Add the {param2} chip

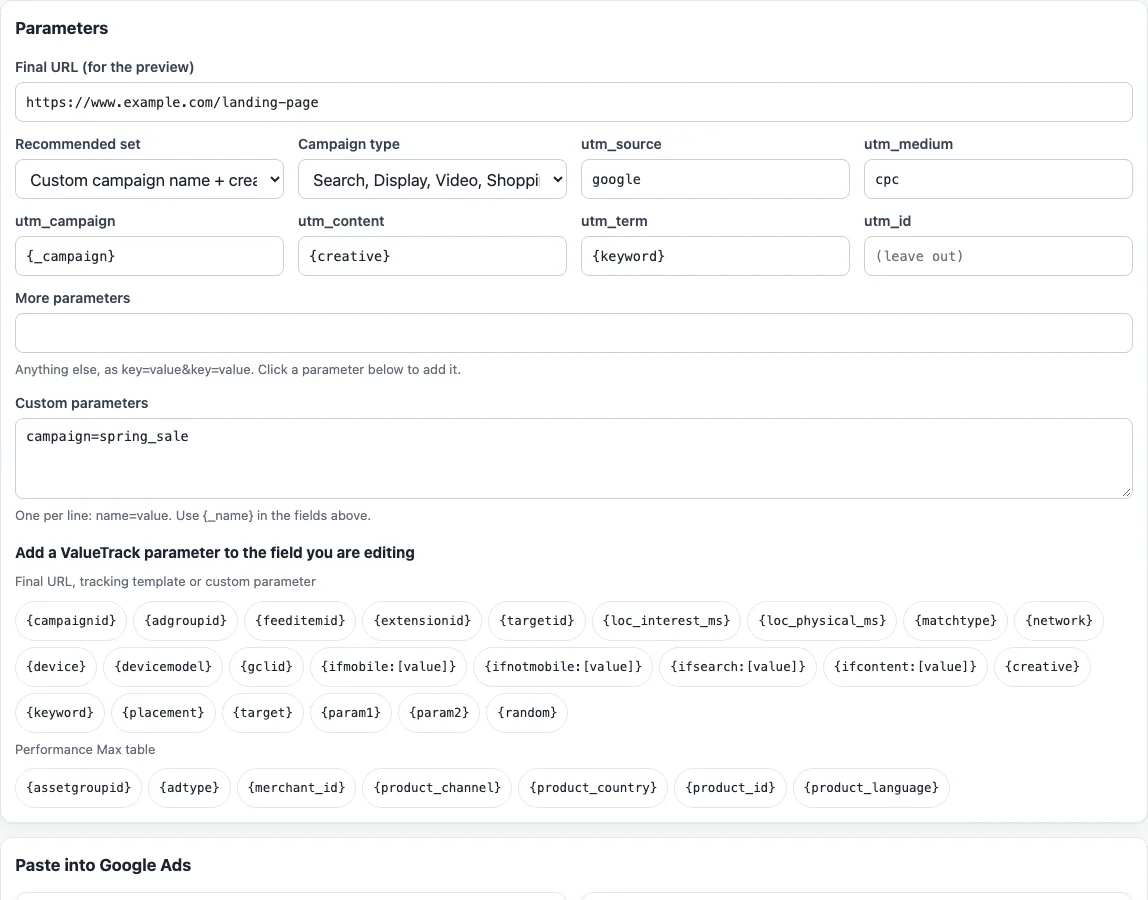tap(439, 713)
